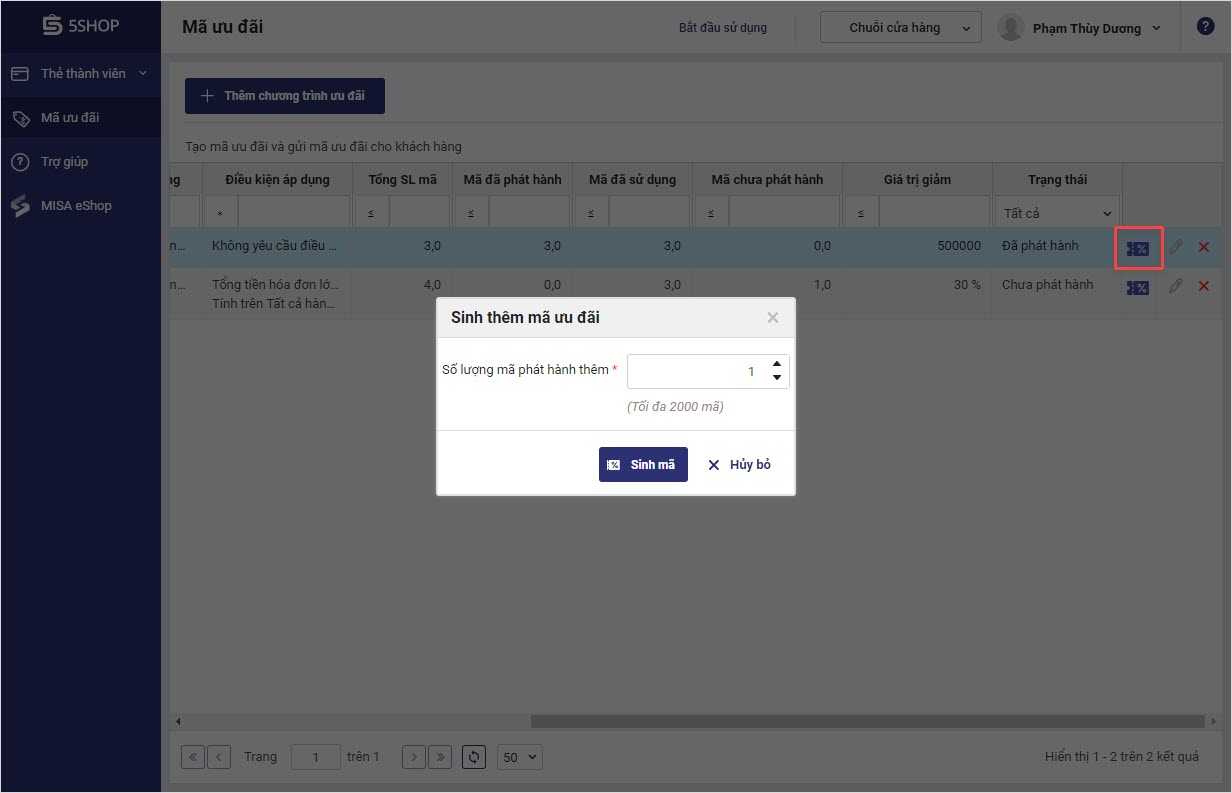
Task: Click value 500000 in Giá trị giảm
Action: click(960, 246)
